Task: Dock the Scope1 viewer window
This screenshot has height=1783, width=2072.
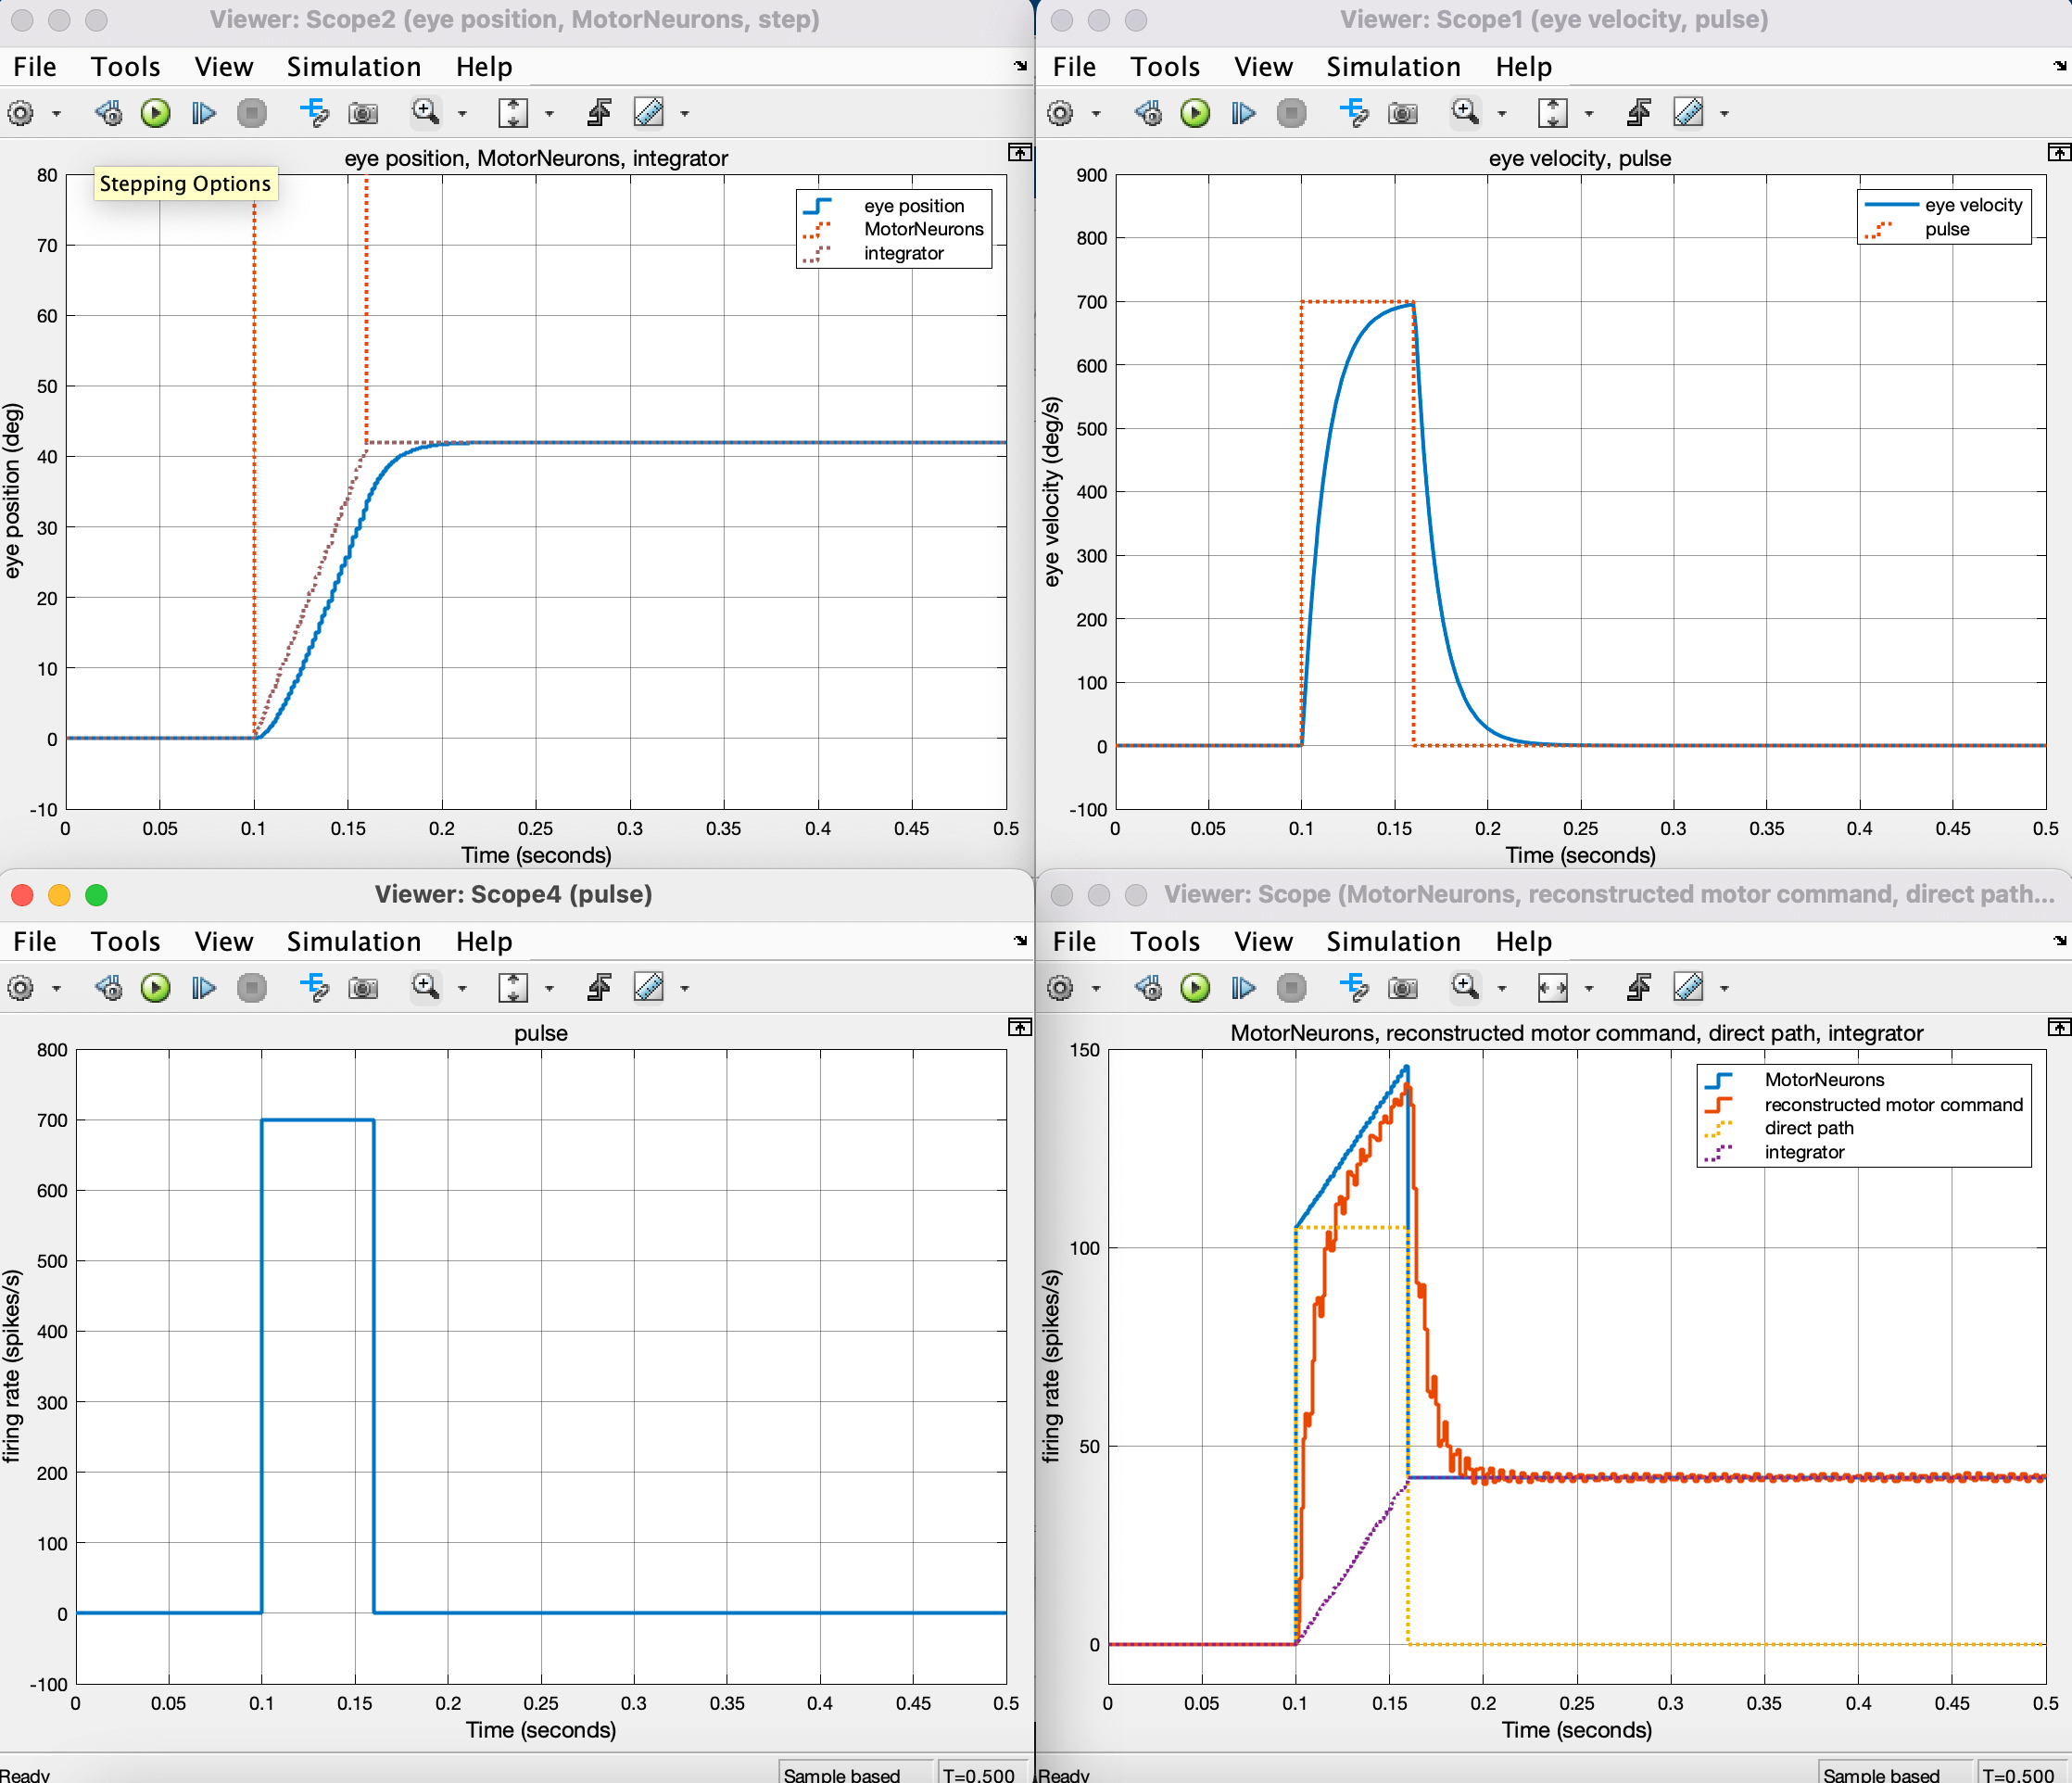Action: [2060, 152]
